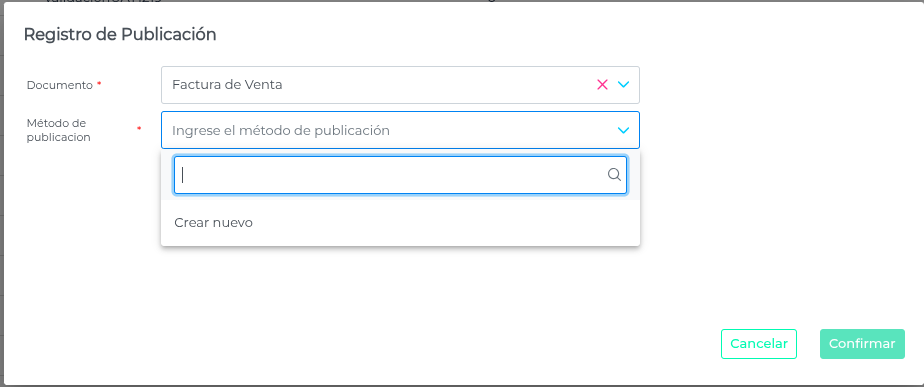Click the magnifier icon in the search box
This screenshot has height=387, width=924.
[614, 175]
